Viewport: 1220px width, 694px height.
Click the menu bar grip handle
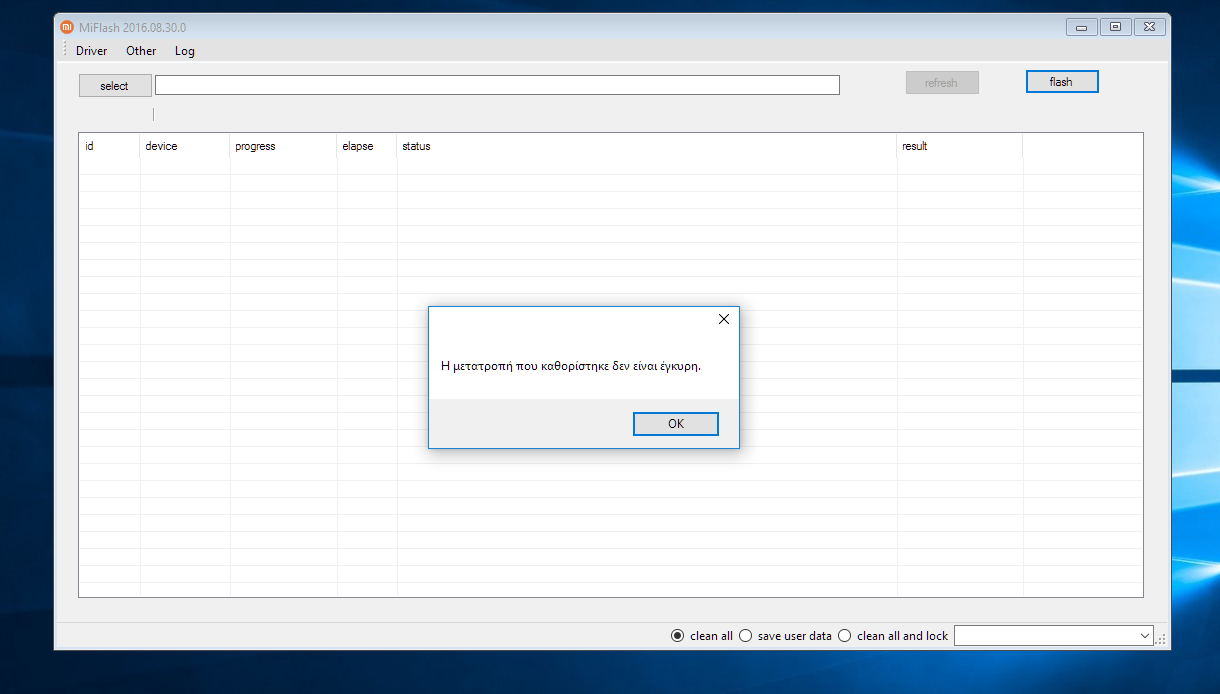click(x=65, y=49)
